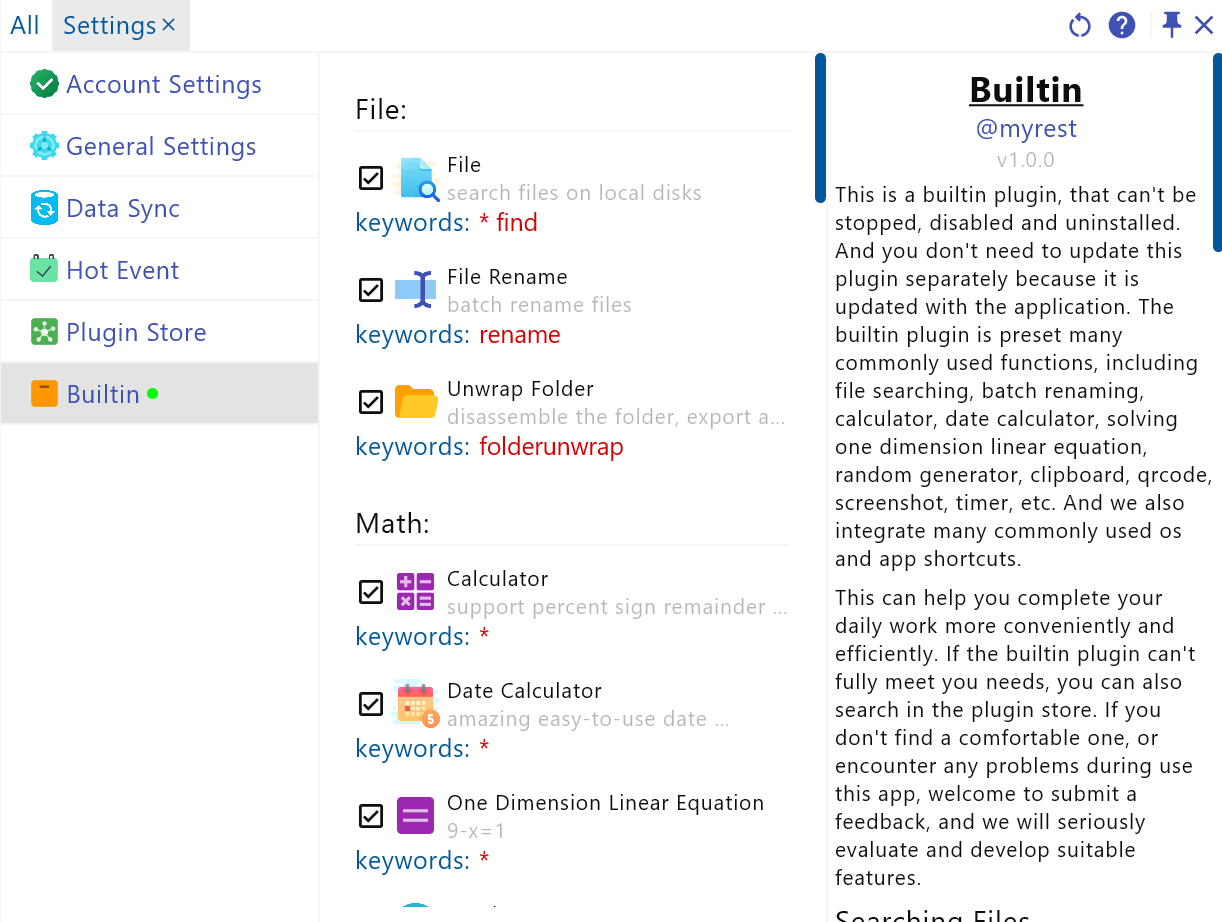This screenshot has width=1222, height=922.
Task: Click the File search plugin icon
Action: tap(416, 178)
